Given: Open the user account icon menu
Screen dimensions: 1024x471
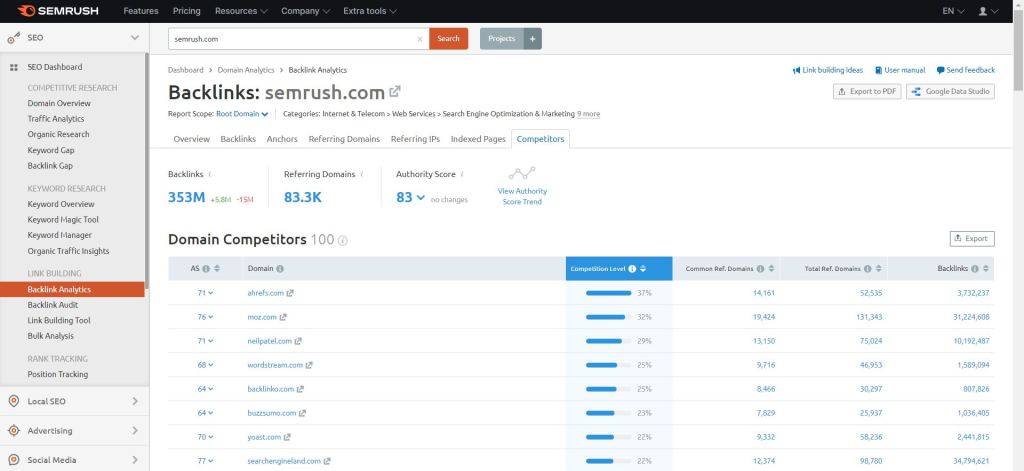Looking at the screenshot, I should pos(988,11).
